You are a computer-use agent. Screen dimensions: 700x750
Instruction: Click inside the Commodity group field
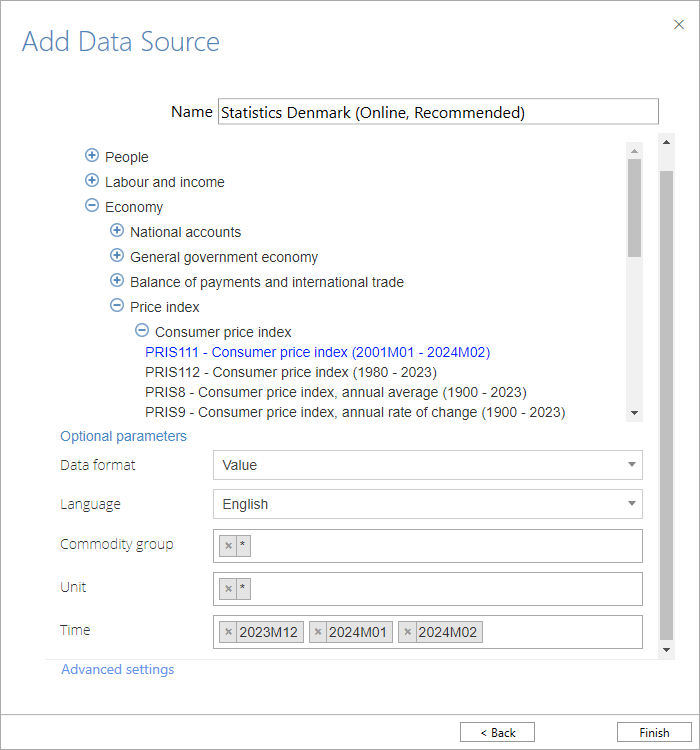(428, 546)
